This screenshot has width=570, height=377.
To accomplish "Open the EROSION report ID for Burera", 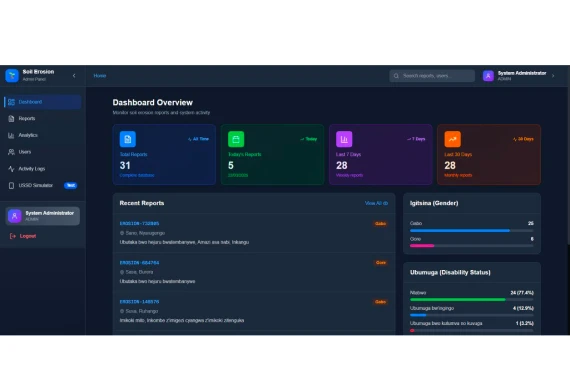I will (x=139, y=263).
